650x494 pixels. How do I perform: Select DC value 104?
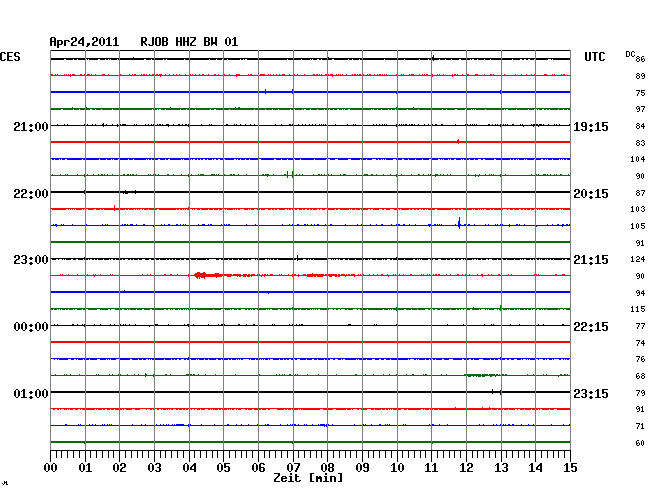pyautogui.click(x=638, y=159)
